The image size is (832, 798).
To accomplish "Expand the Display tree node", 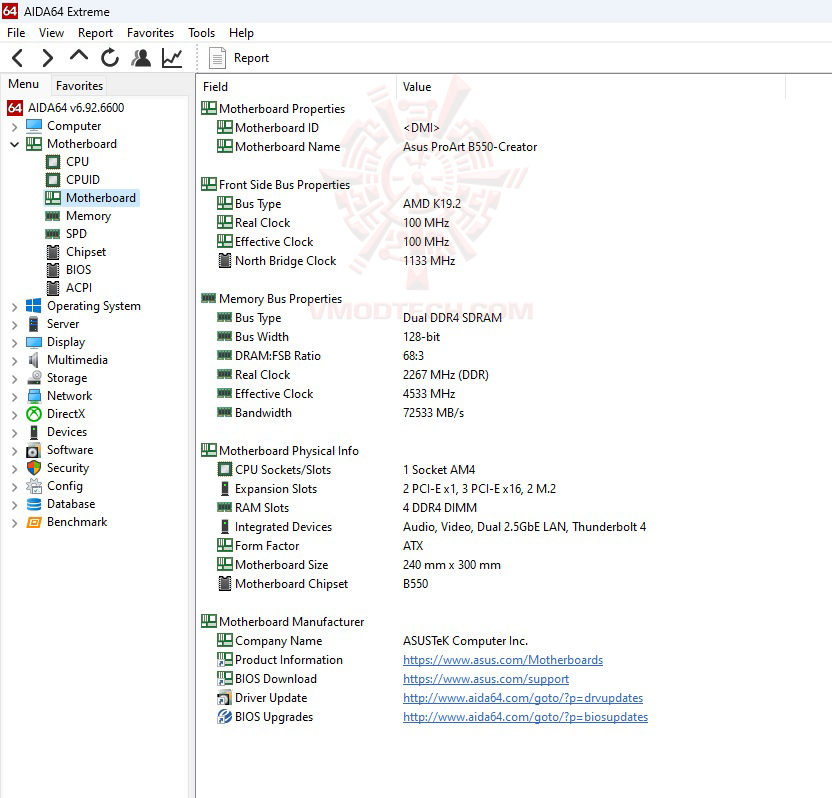I will click(x=14, y=343).
